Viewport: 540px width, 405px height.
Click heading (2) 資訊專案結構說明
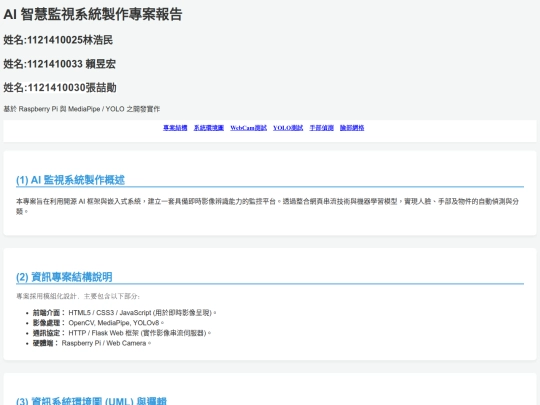coord(64,277)
